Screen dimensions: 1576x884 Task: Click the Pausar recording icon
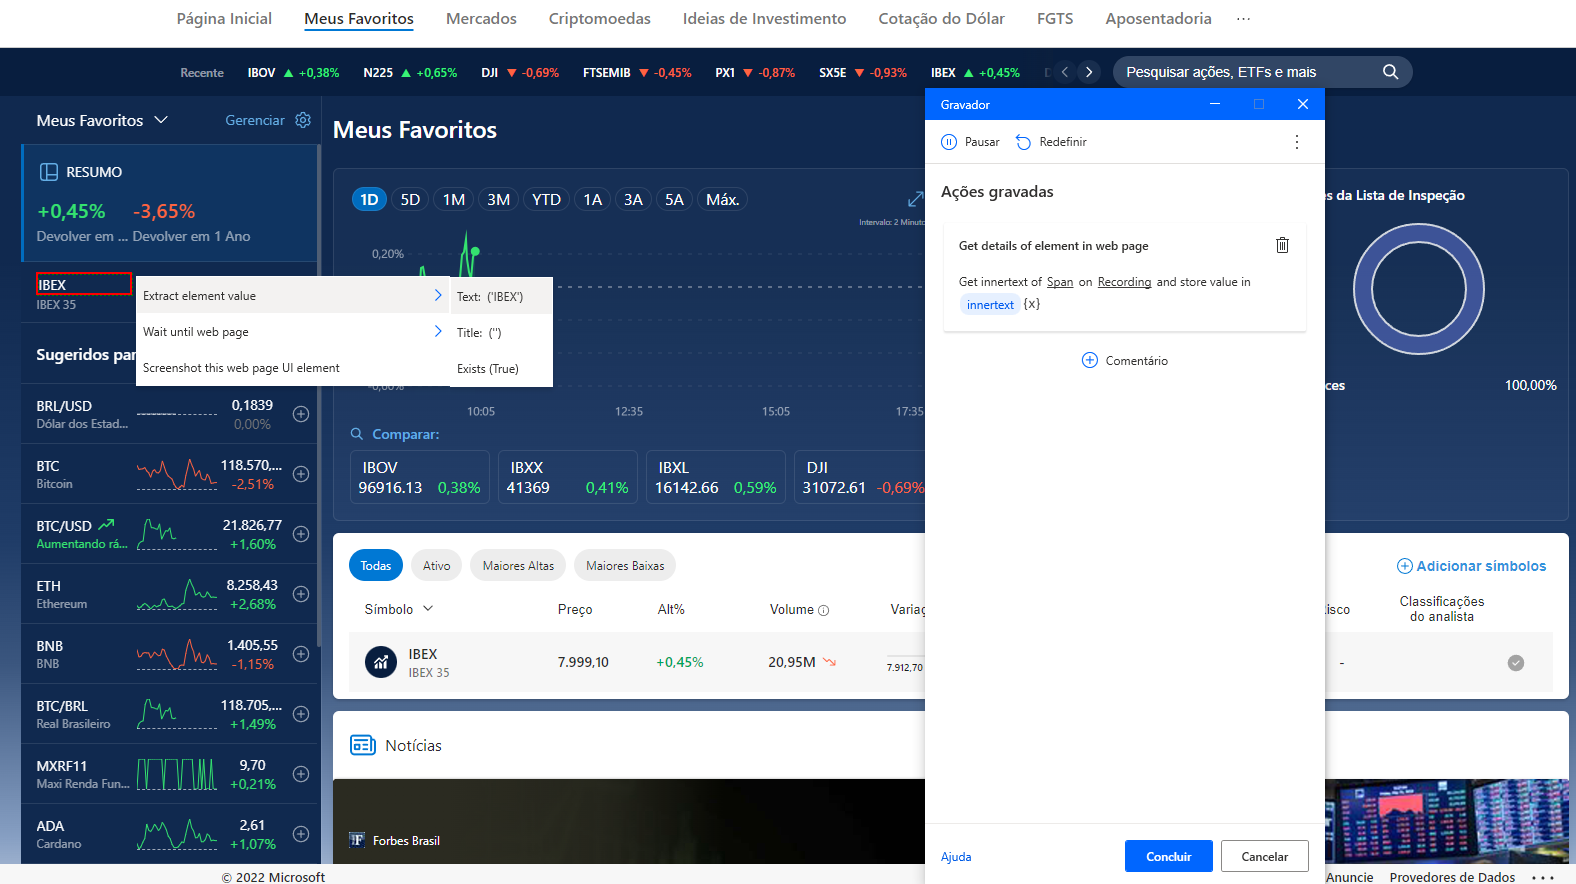(x=949, y=142)
